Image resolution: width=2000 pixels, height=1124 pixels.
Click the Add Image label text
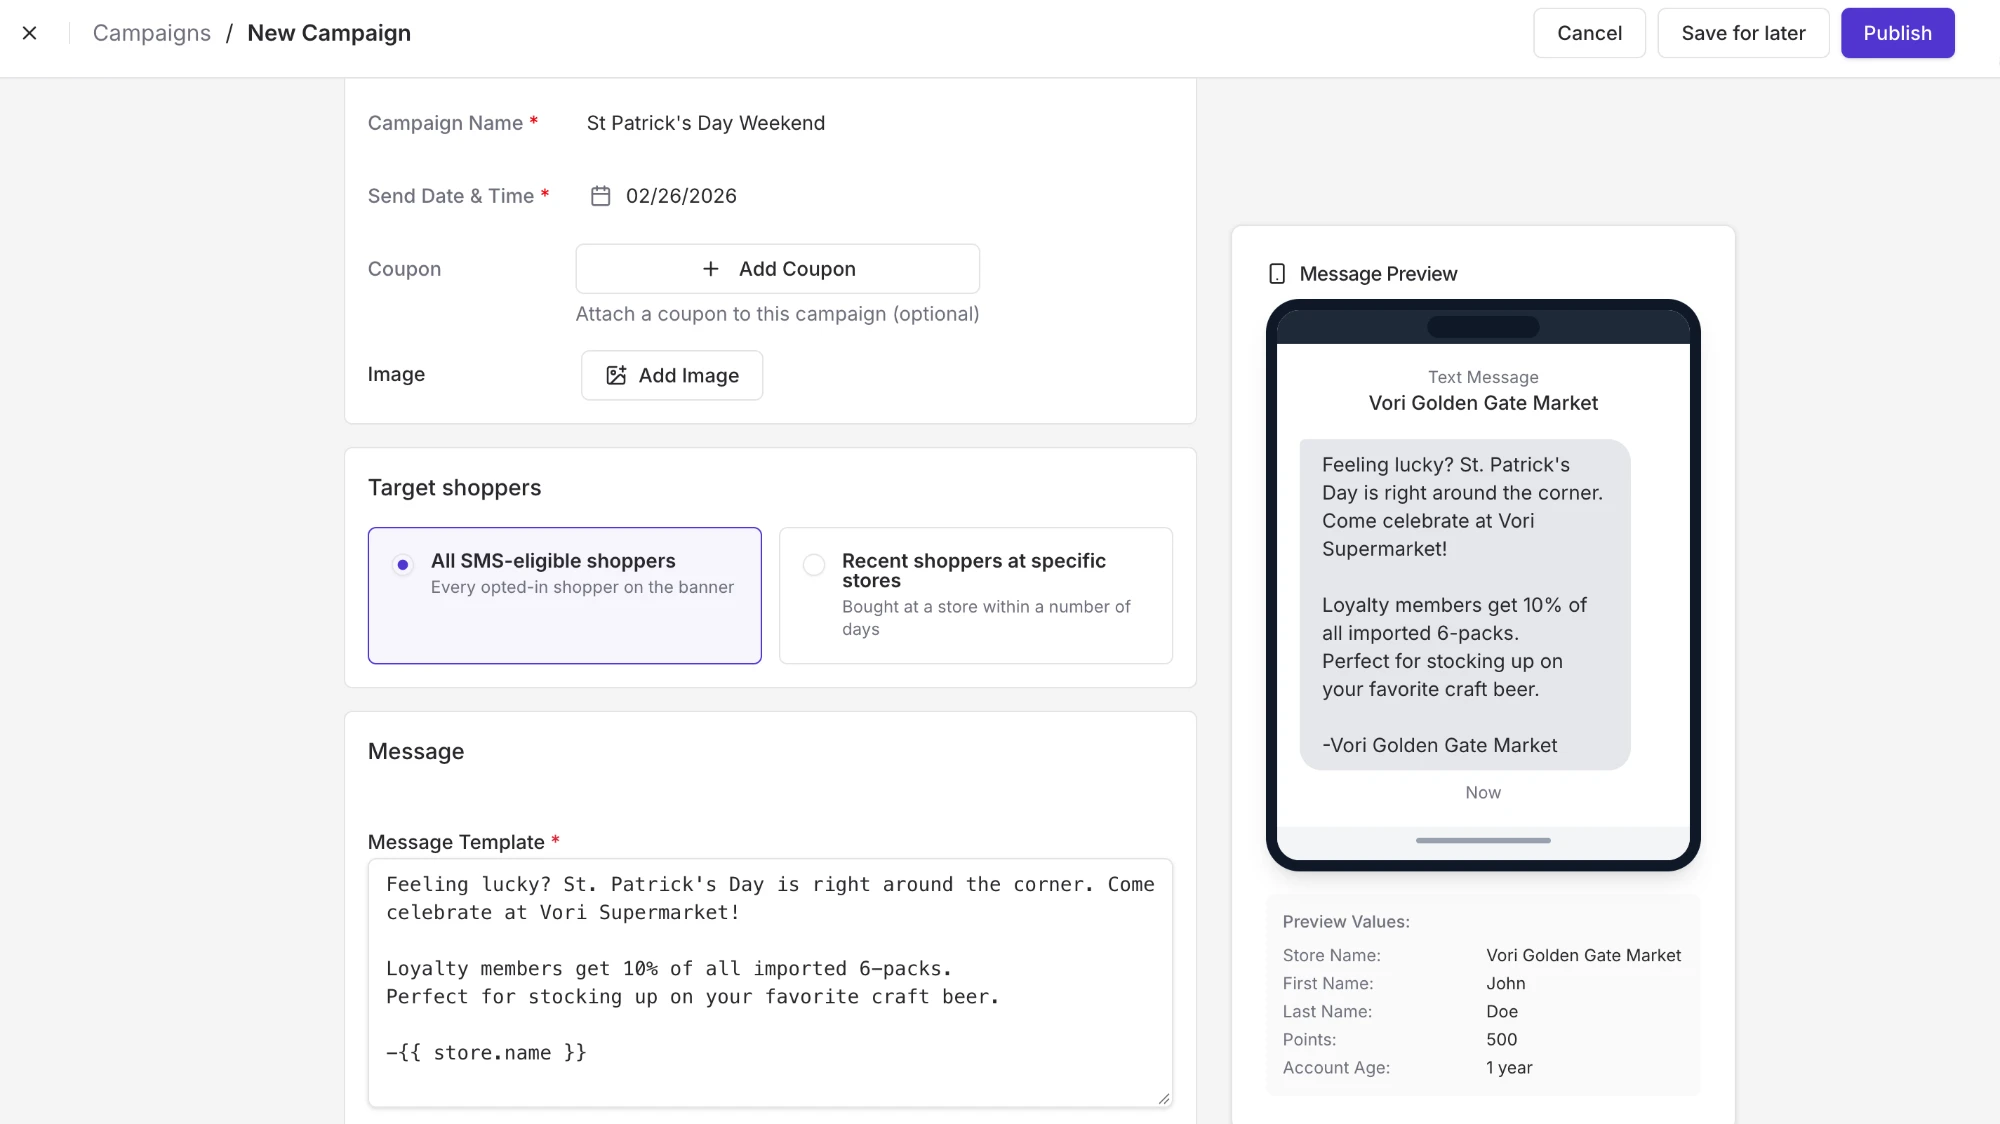[689, 375]
